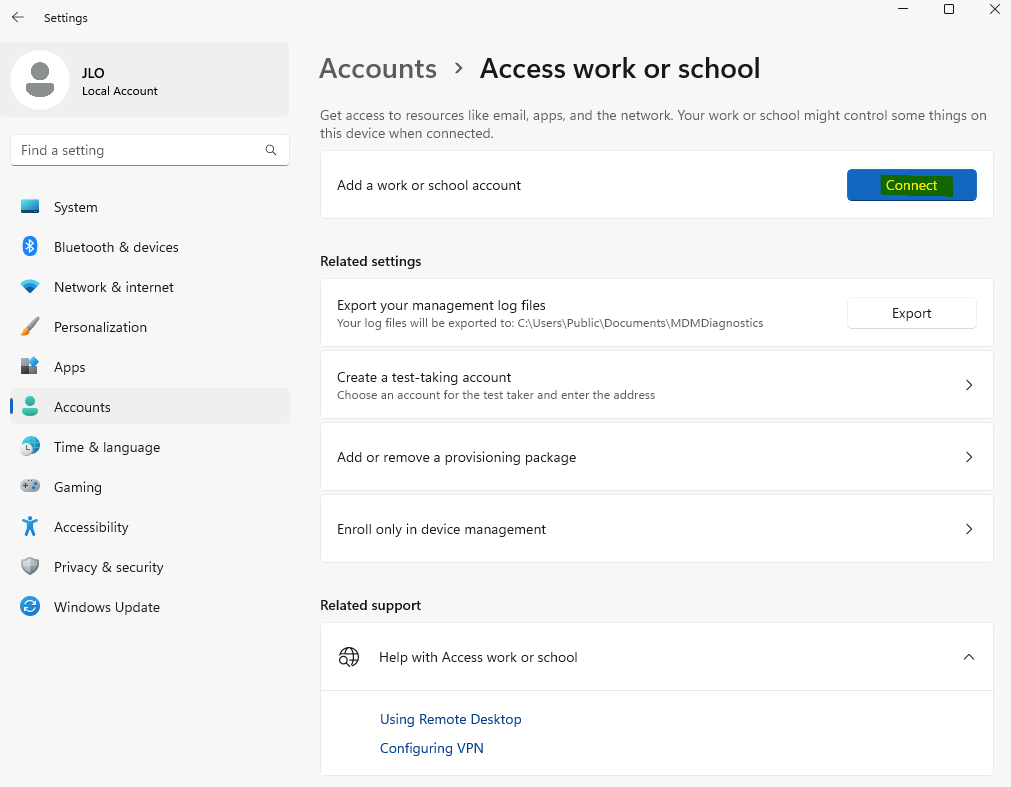Go to Bluetooth & devices settings
1011x787 pixels.
tap(150, 247)
